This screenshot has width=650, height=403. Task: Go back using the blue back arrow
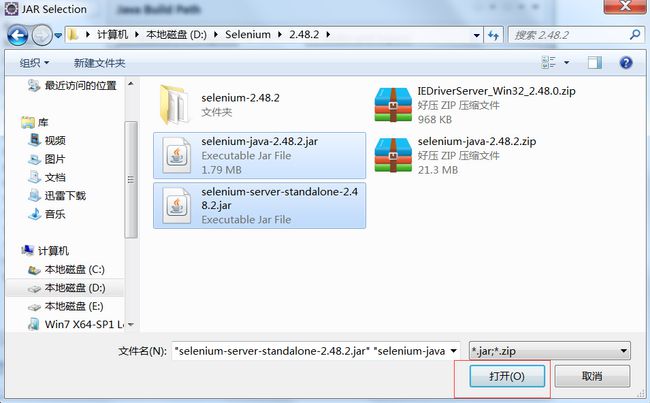click(x=17, y=35)
